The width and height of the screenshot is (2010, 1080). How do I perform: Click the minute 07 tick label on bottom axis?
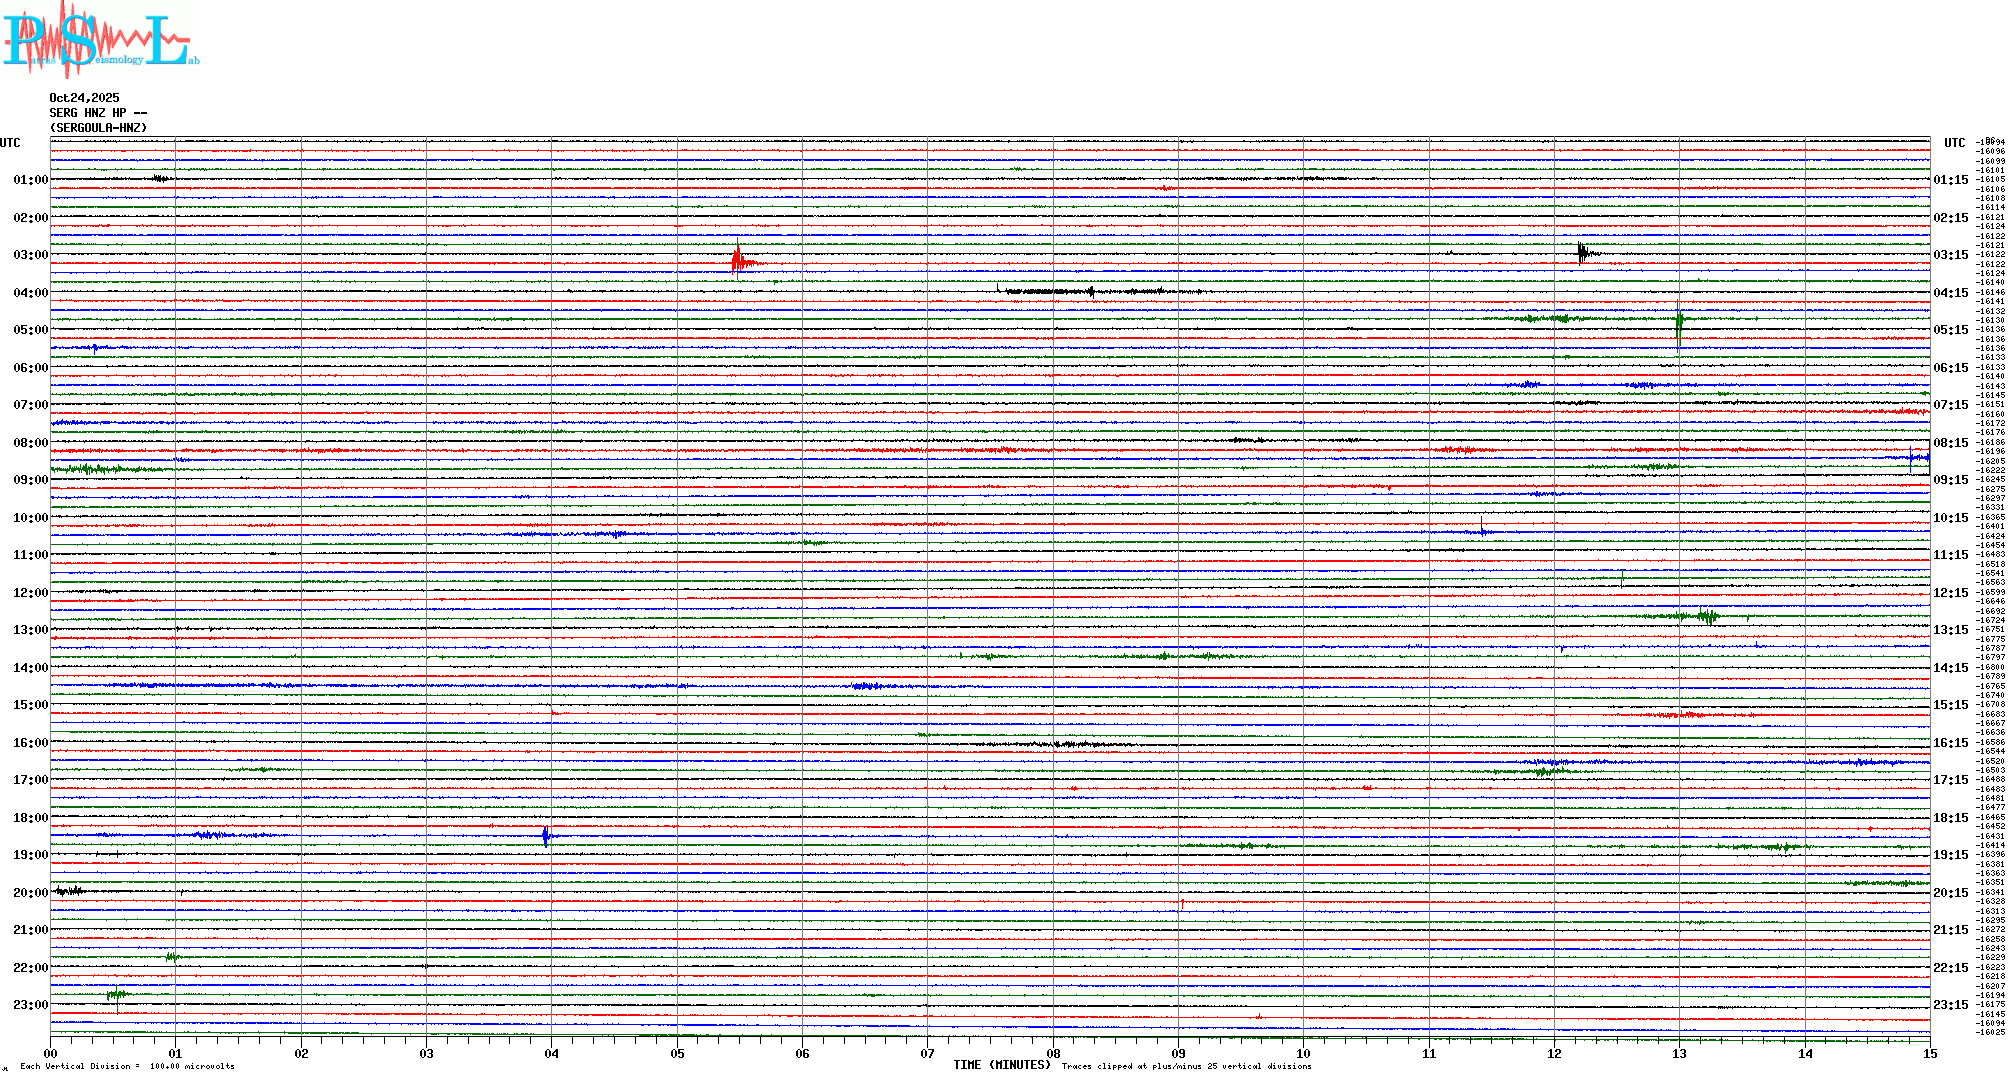tap(927, 1054)
